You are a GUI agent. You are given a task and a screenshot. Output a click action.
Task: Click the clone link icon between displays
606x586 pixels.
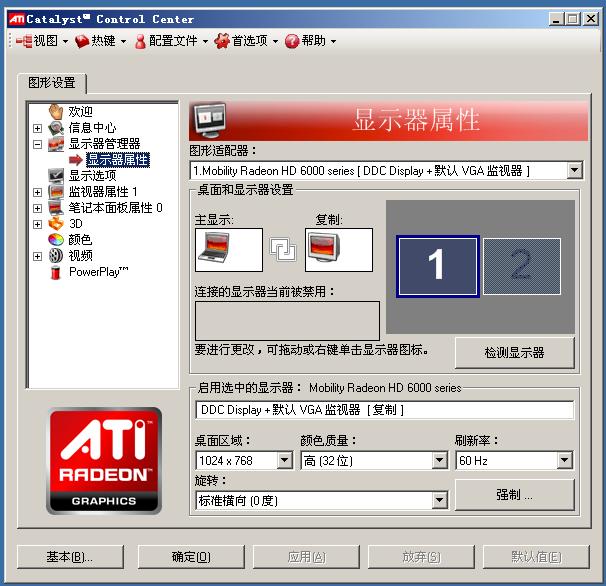[x=283, y=249]
